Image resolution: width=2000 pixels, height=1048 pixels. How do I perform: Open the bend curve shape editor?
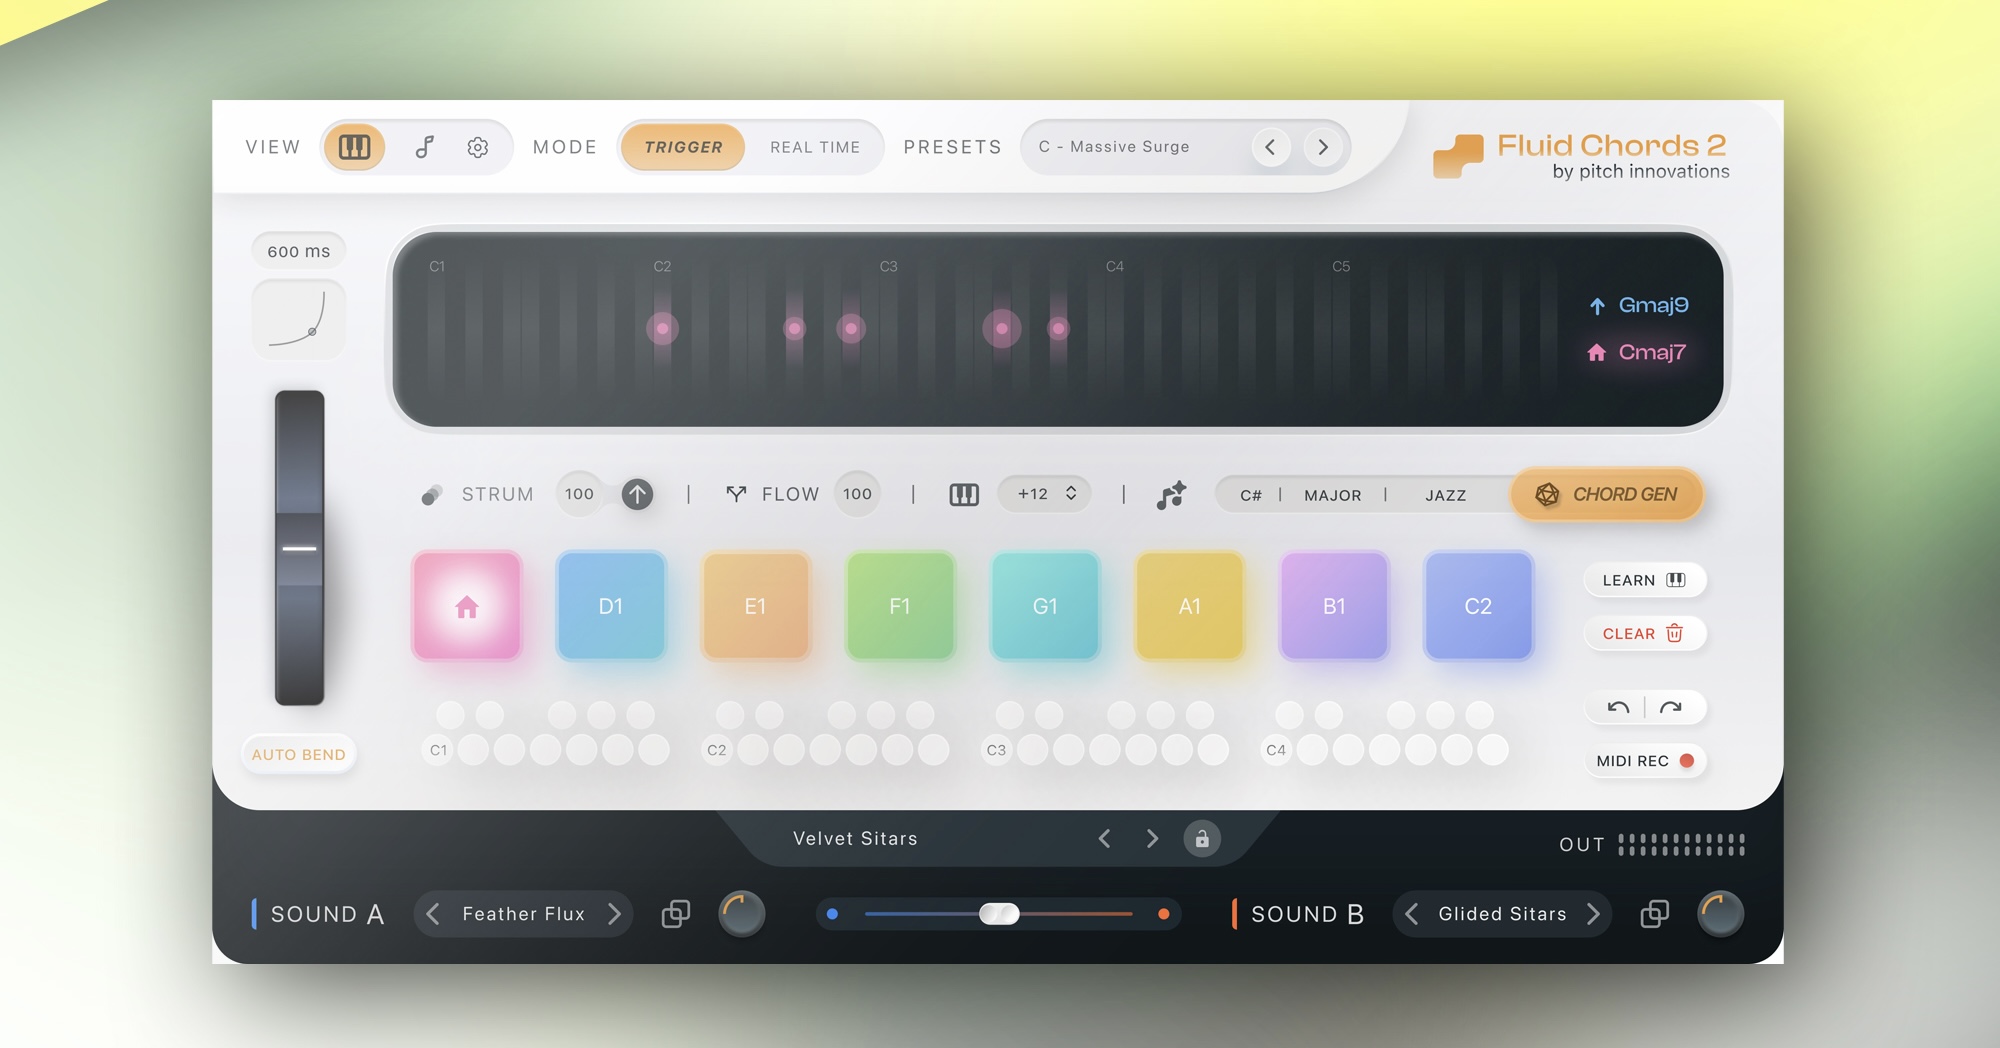tap(298, 319)
